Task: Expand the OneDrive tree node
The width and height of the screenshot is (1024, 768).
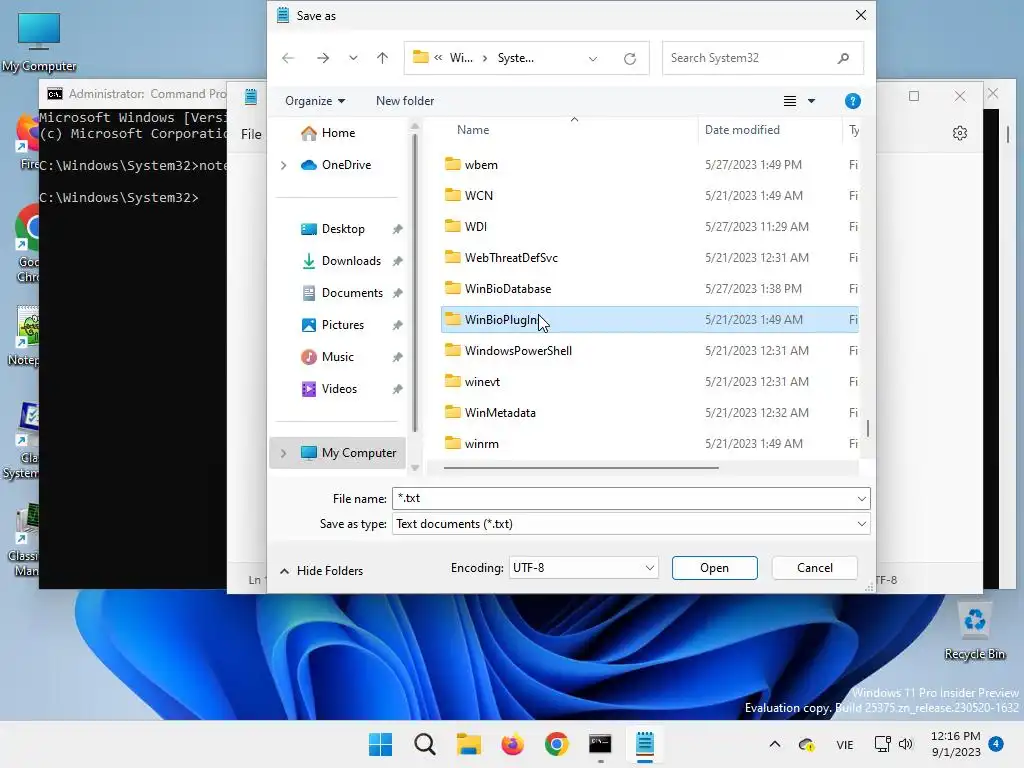Action: (x=283, y=165)
